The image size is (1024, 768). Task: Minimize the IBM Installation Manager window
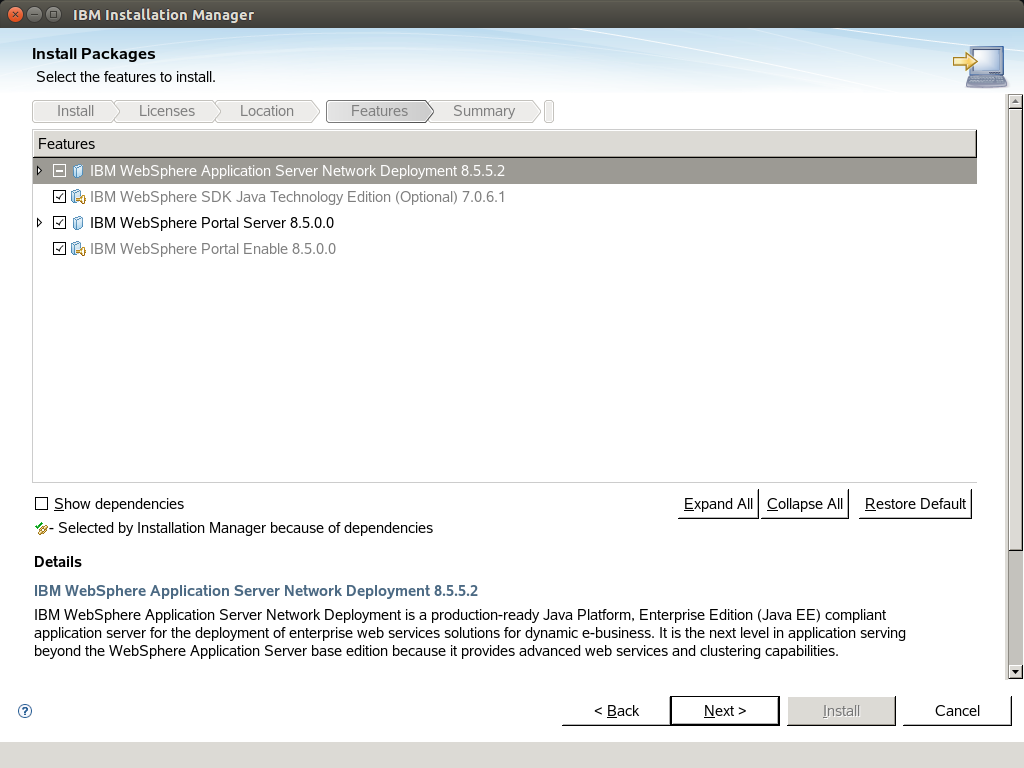(x=35, y=14)
